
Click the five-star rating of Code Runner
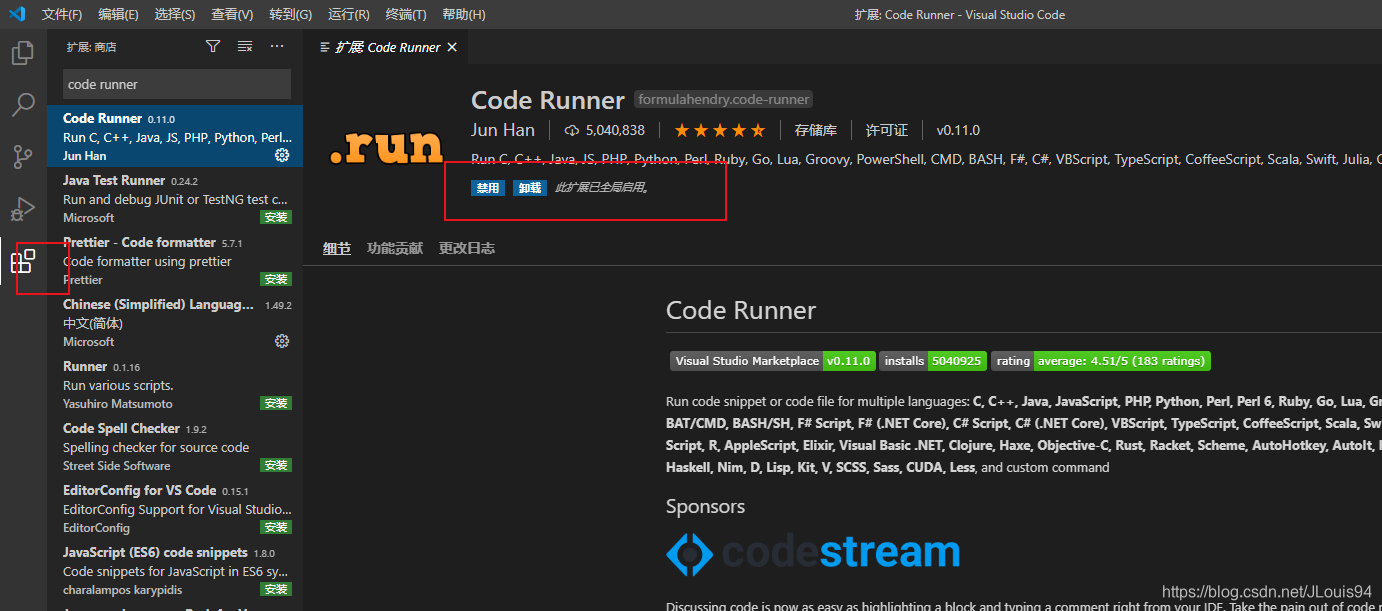pos(720,130)
